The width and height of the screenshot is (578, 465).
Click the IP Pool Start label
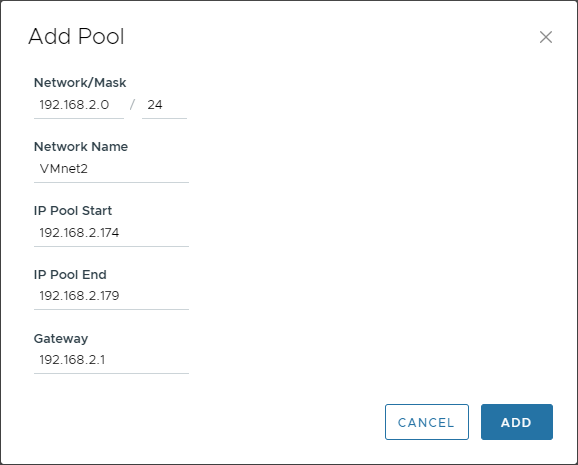(73, 211)
